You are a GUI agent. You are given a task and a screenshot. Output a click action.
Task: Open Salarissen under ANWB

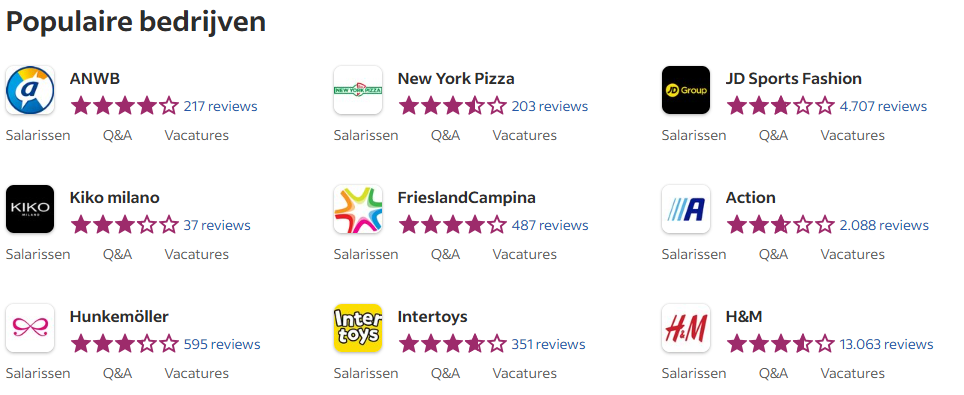pyautogui.click(x=38, y=135)
